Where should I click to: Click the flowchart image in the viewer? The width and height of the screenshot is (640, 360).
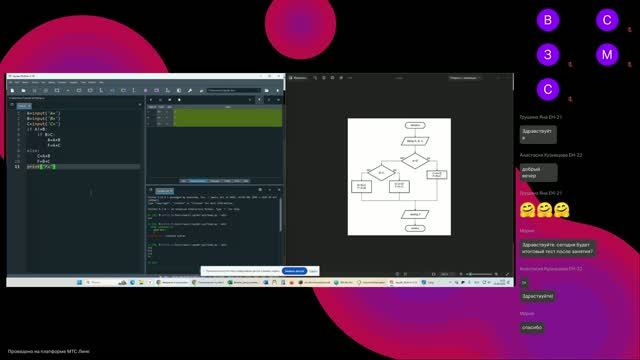point(399,177)
